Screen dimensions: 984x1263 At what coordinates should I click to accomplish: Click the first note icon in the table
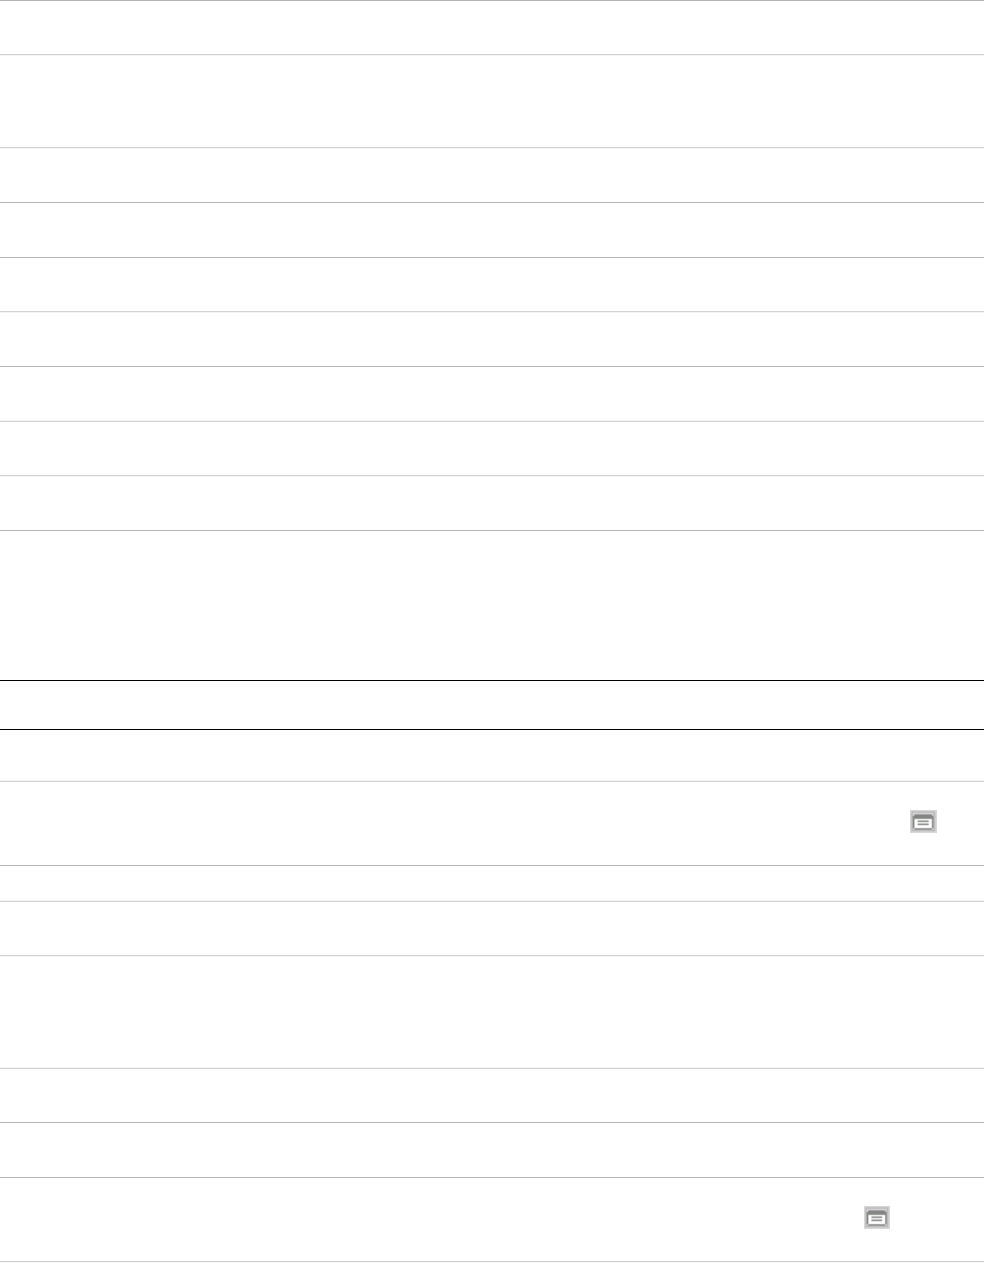point(923,822)
